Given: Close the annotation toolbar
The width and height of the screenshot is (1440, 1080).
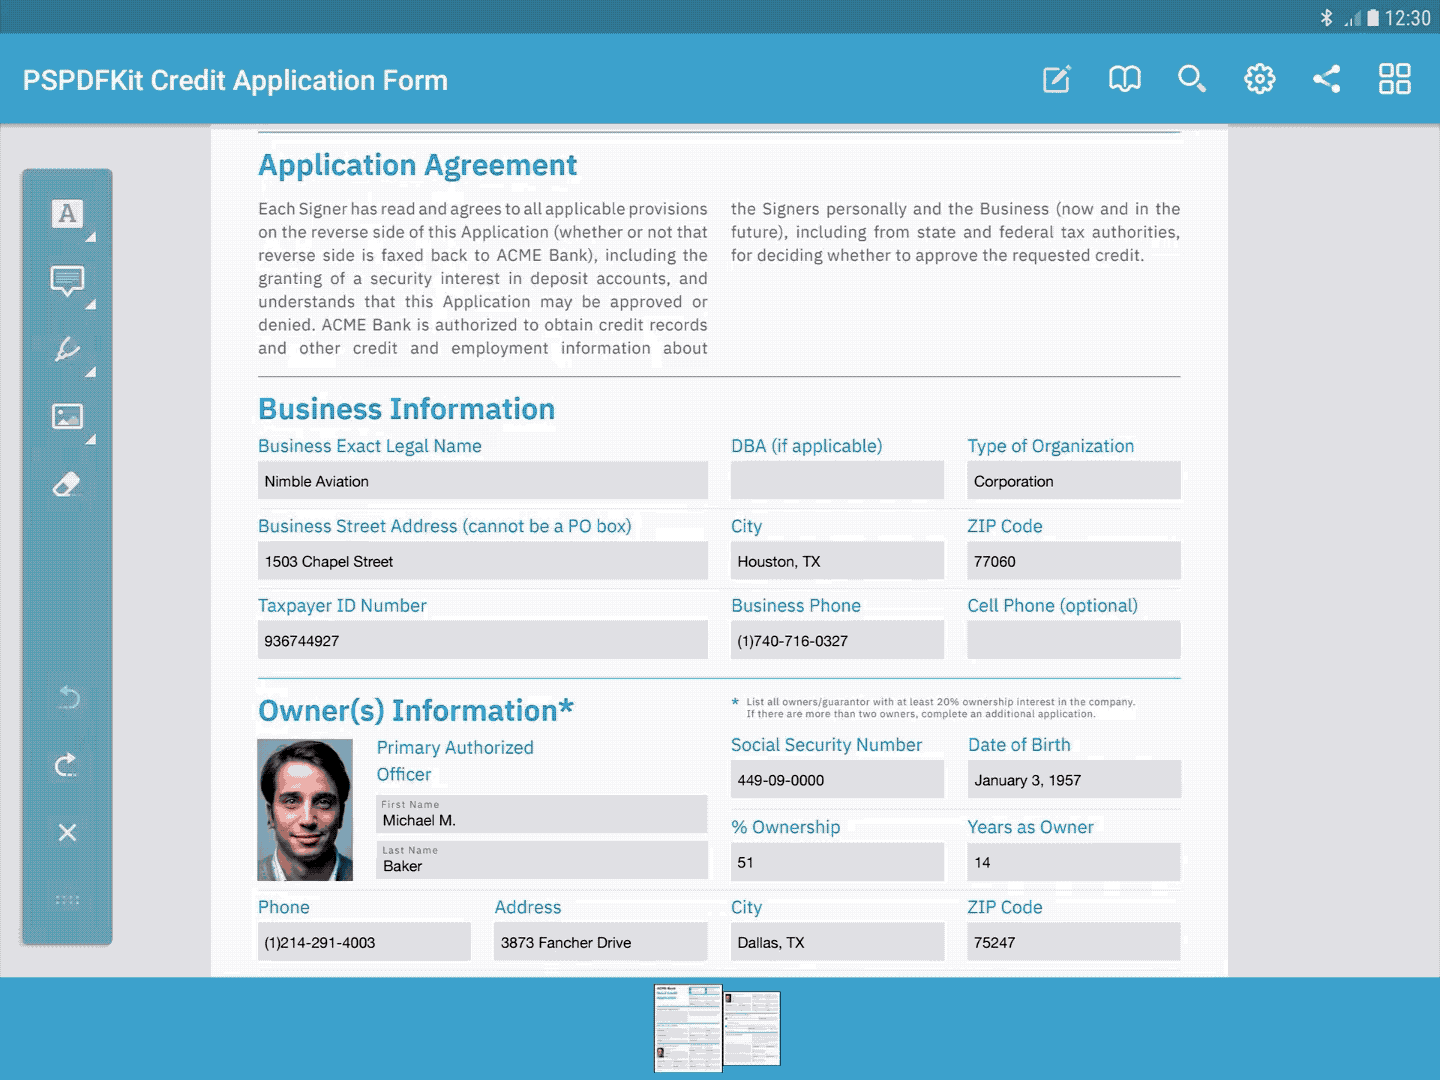Looking at the screenshot, I should coord(67,832).
